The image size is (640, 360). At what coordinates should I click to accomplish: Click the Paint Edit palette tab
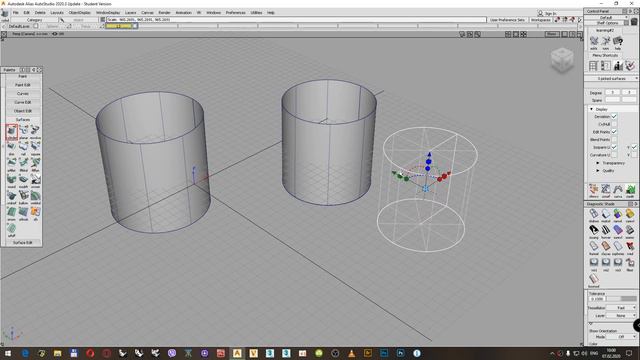coord(22,85)
